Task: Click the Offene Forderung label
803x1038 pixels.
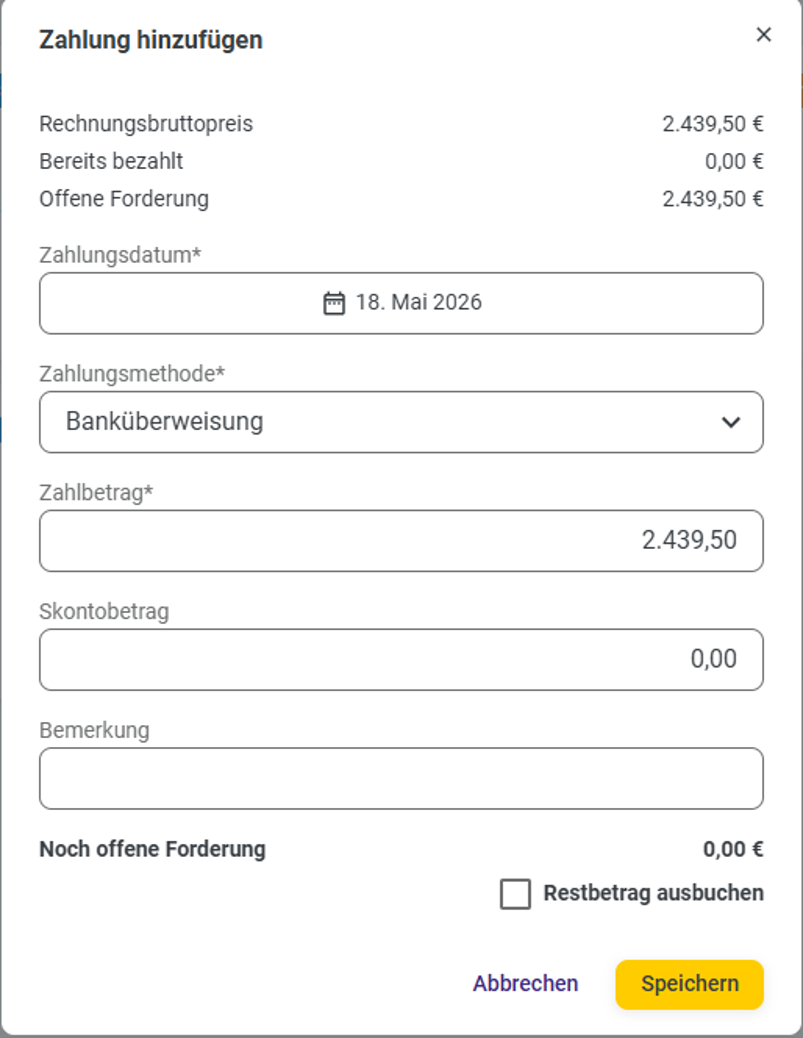Action: [x=124, y=199]
